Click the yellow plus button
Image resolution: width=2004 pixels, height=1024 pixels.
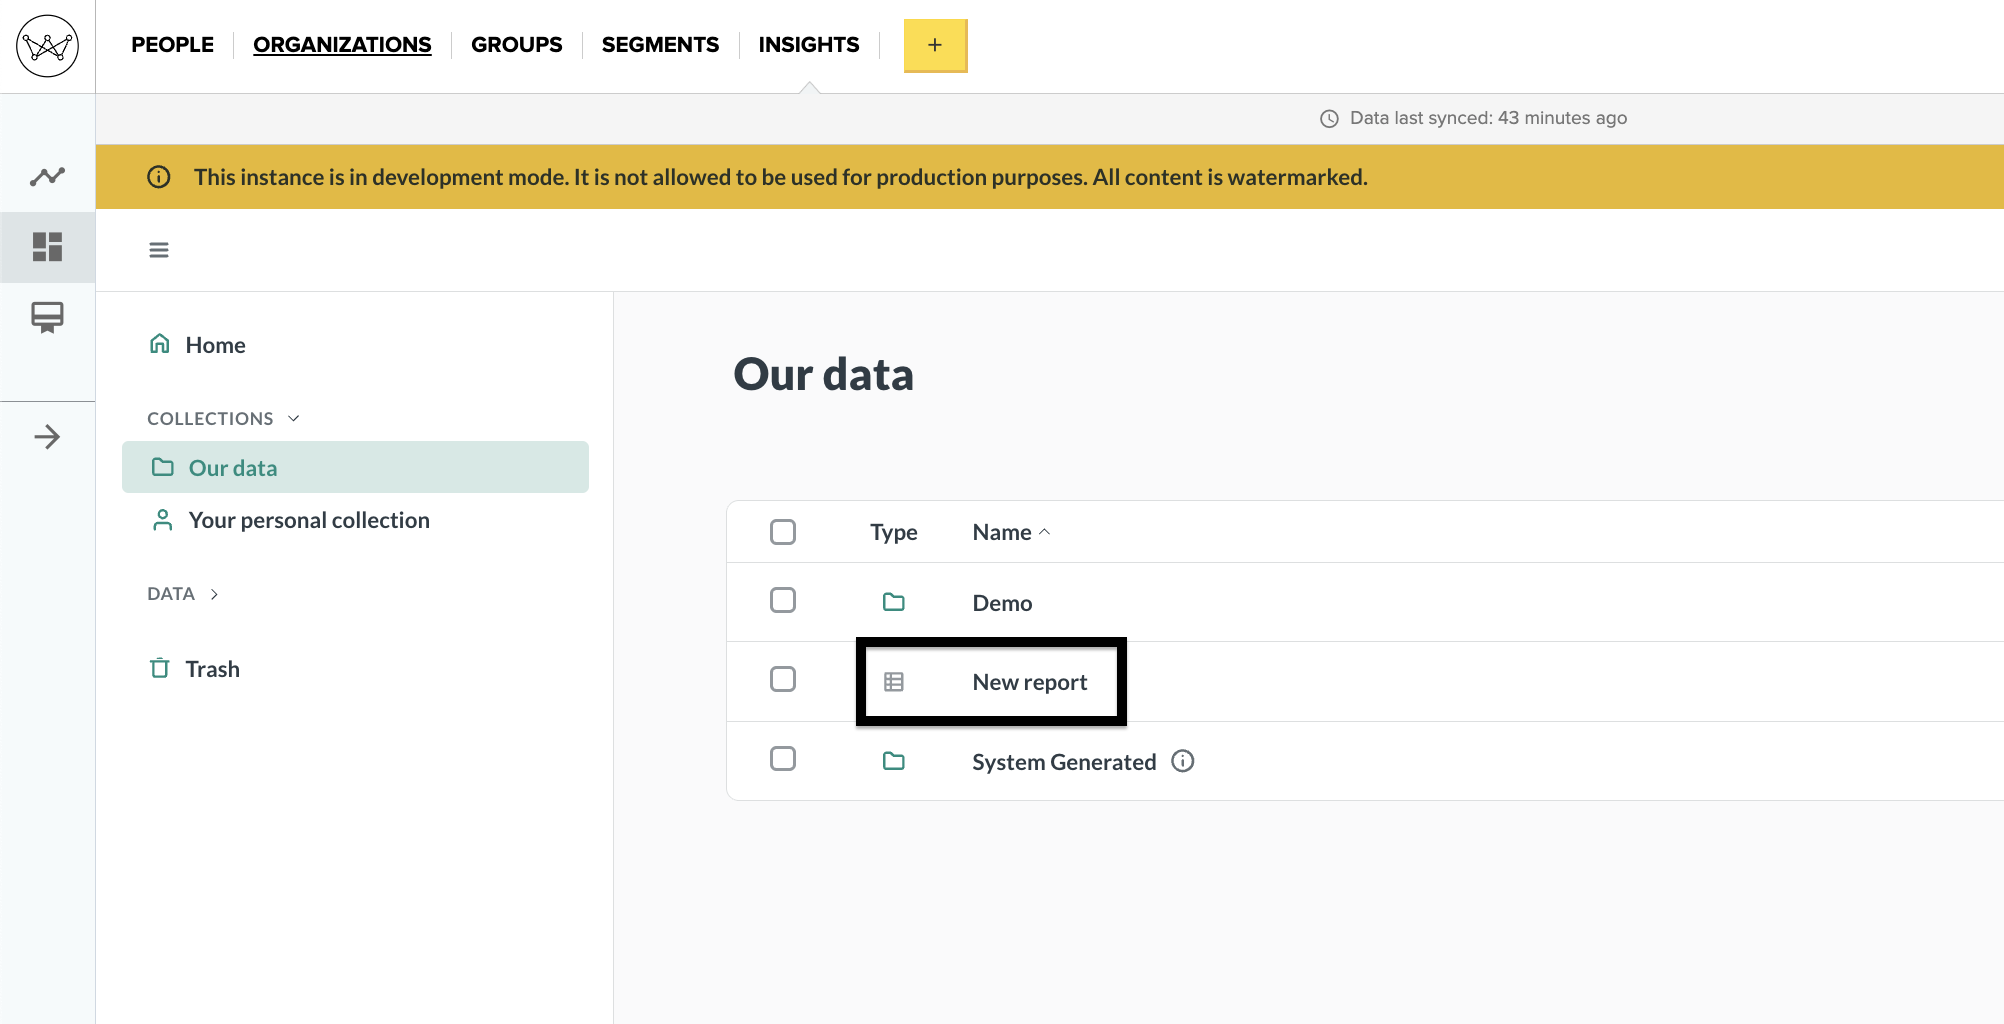coord(935,46)
